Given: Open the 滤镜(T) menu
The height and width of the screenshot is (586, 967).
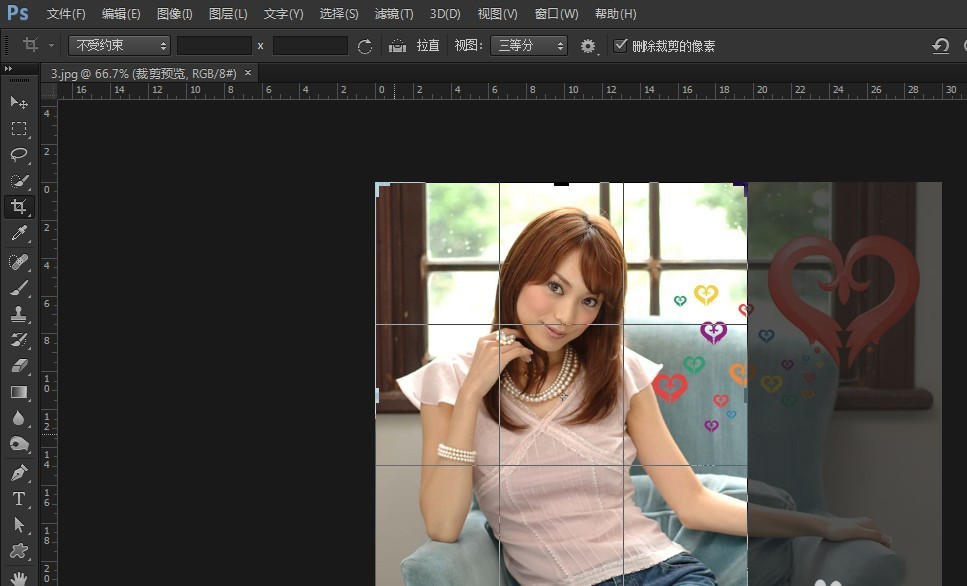Looking at the screenshot, I should tap(394, 14).
